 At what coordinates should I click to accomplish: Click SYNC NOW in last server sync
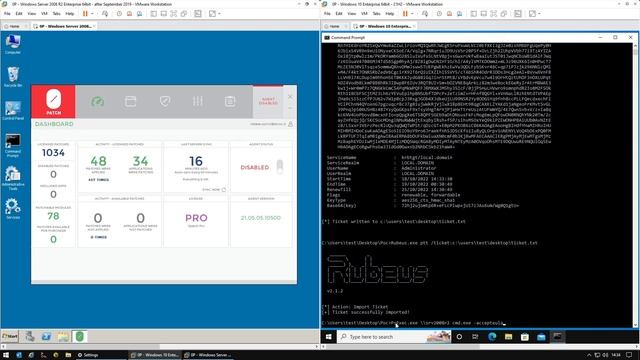pos(213,189)
